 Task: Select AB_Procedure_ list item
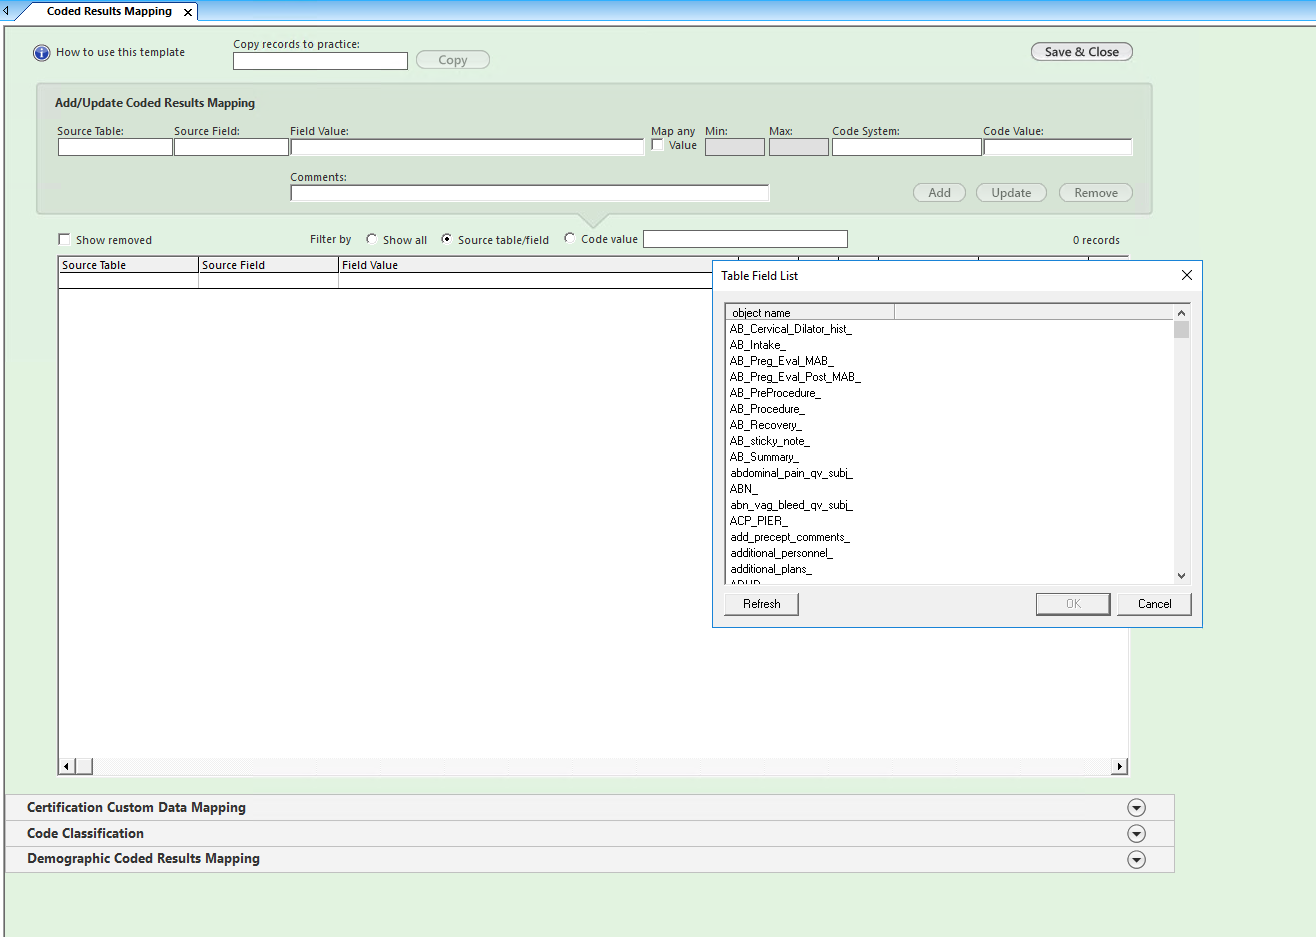(x=767, y=409)
